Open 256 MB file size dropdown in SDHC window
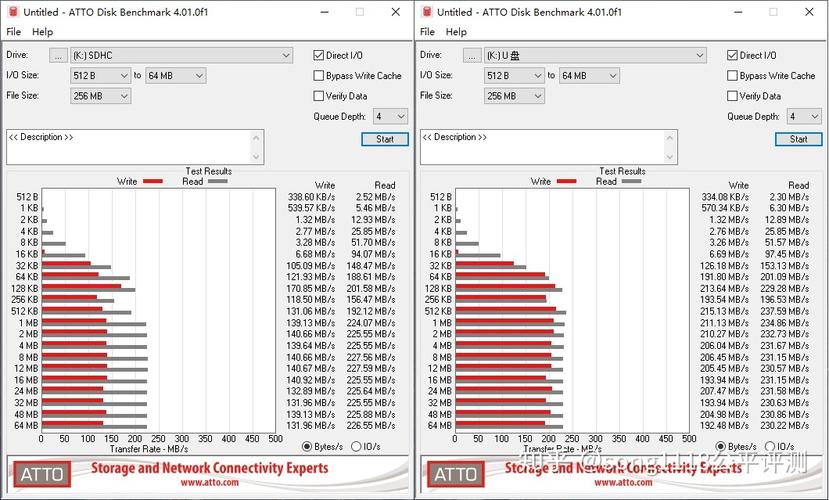Viewport: 829px width, 500px height. (x=100, y=96)
